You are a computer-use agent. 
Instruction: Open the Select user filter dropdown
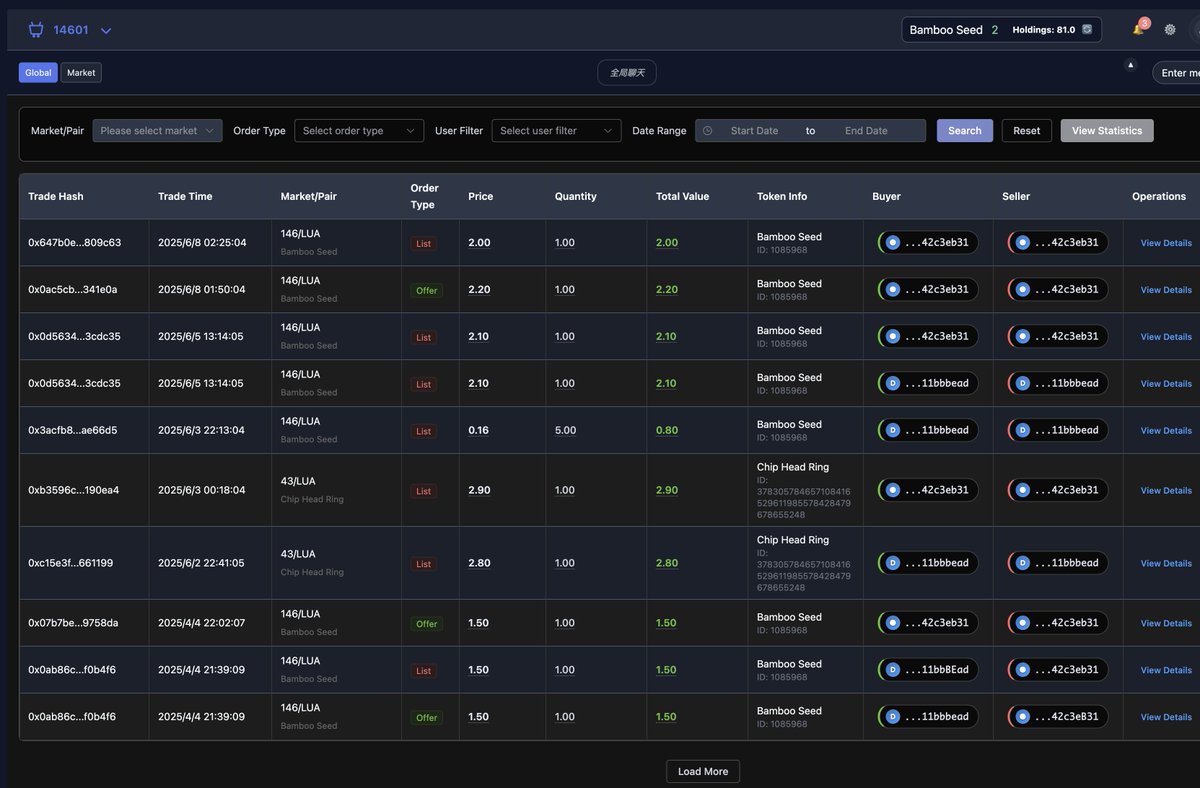point(556,130)
